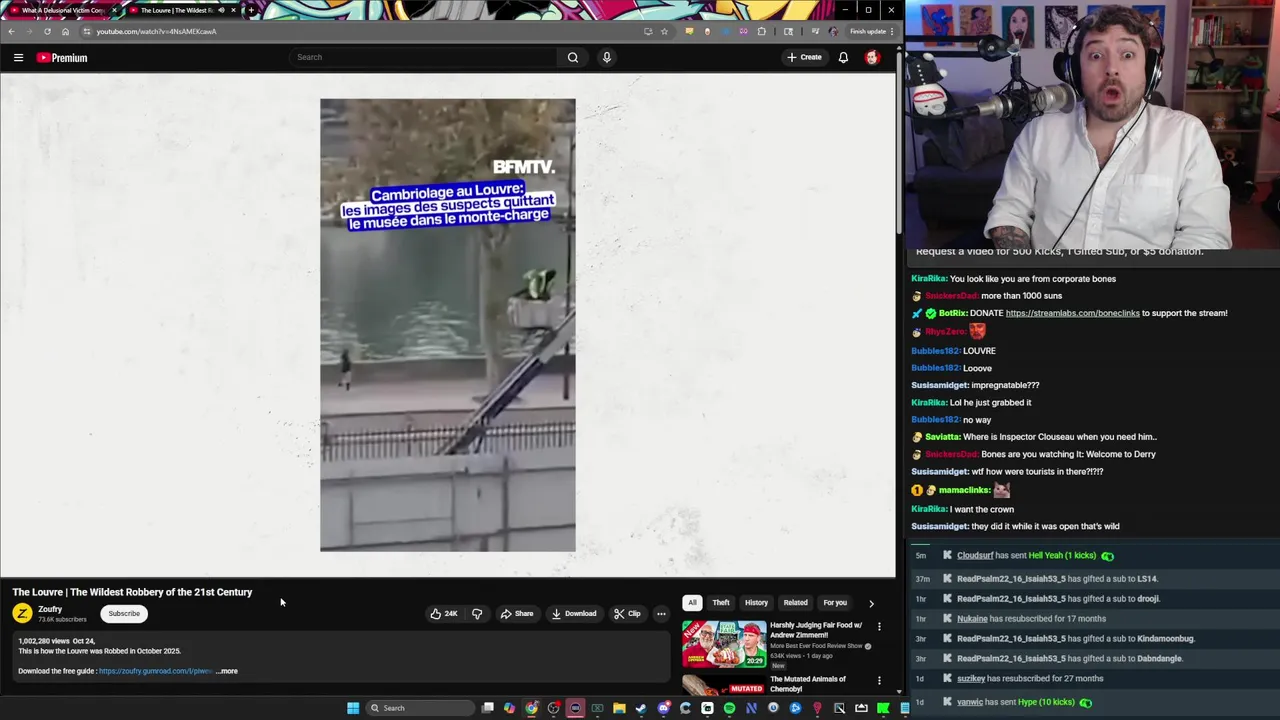The height and width of the screenshot is (720, 1280).
Task: Open options for Mutated Animals of Chernobyl video
Action: pos(879,681)
